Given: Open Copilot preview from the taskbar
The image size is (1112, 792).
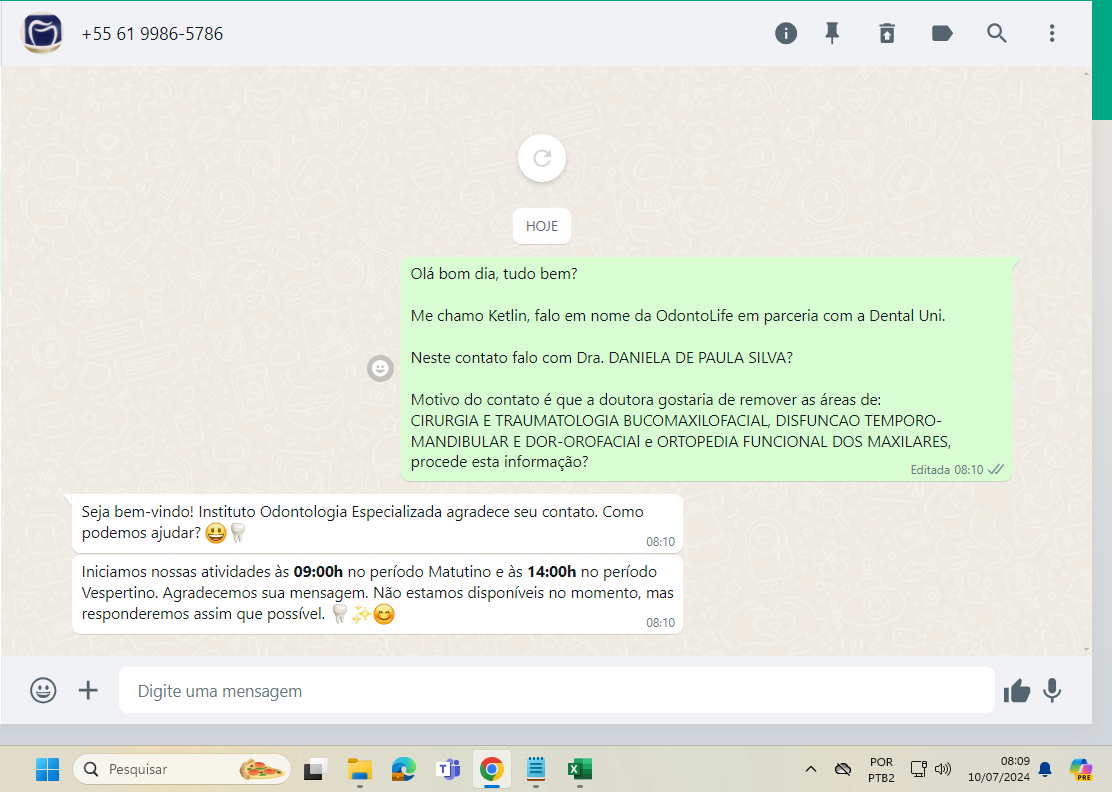Looking at the screenshot, I should coord(1081,769).
